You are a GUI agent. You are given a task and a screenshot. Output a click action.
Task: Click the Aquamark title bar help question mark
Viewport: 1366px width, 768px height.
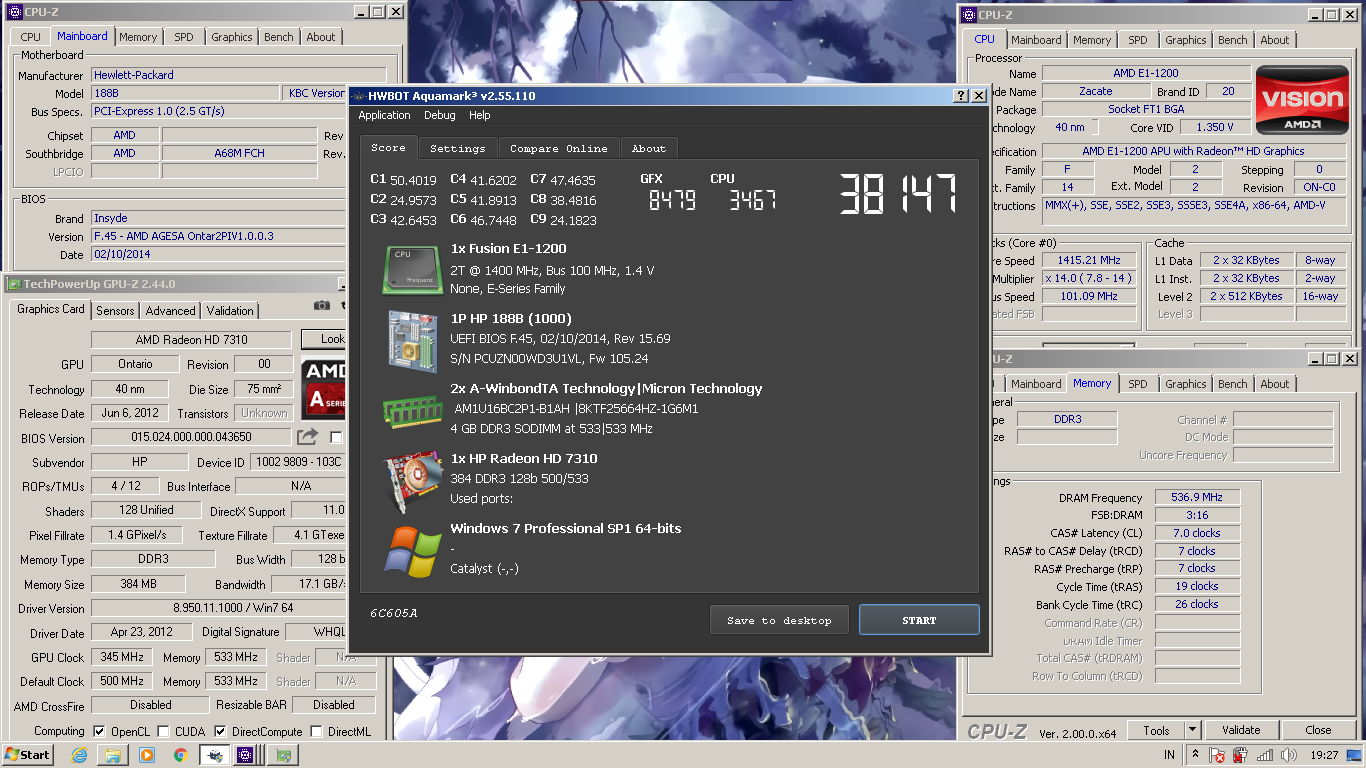pos(961,96)
